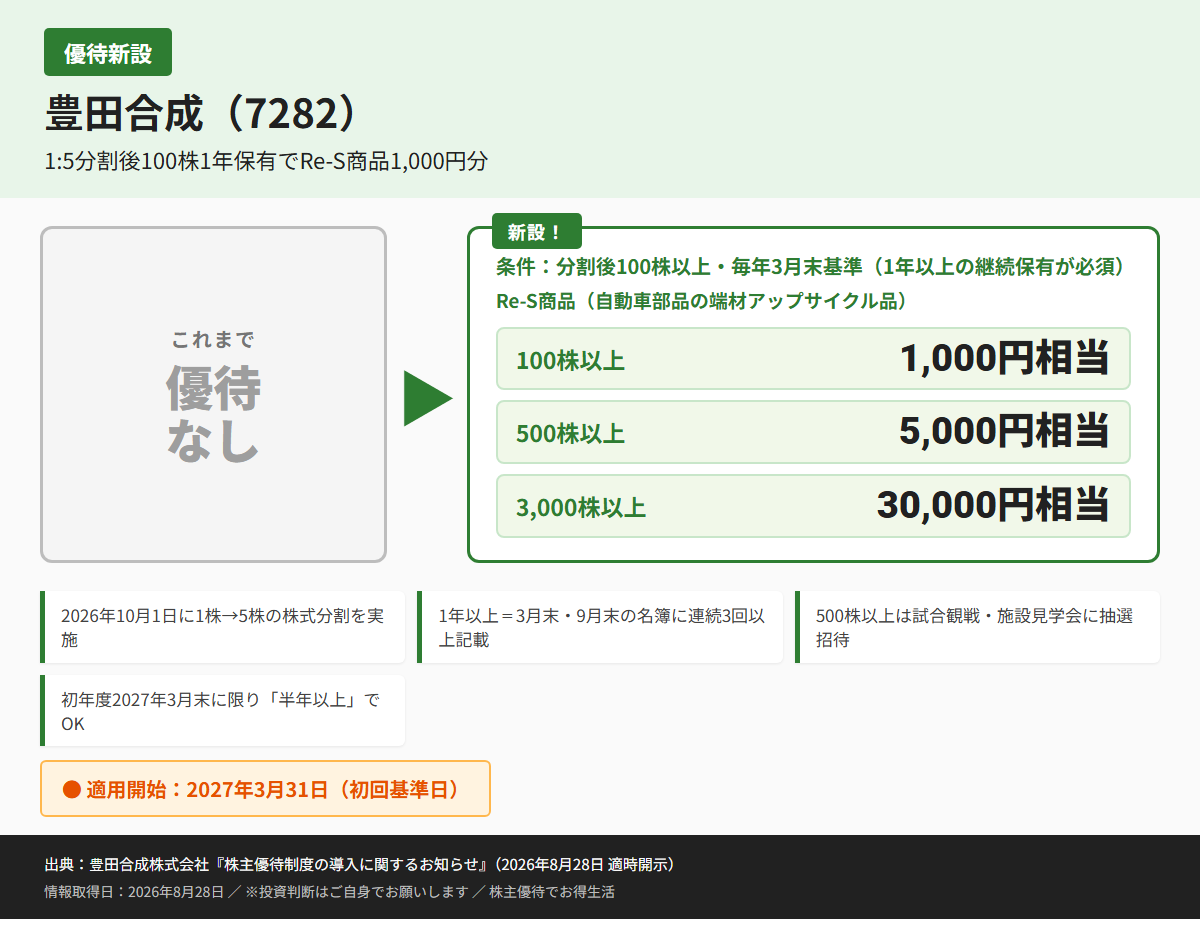Click the green right-pointing arrow icon
Image resolution: width=1200 pixels, height=936 pixels.
tap(428, 398)
